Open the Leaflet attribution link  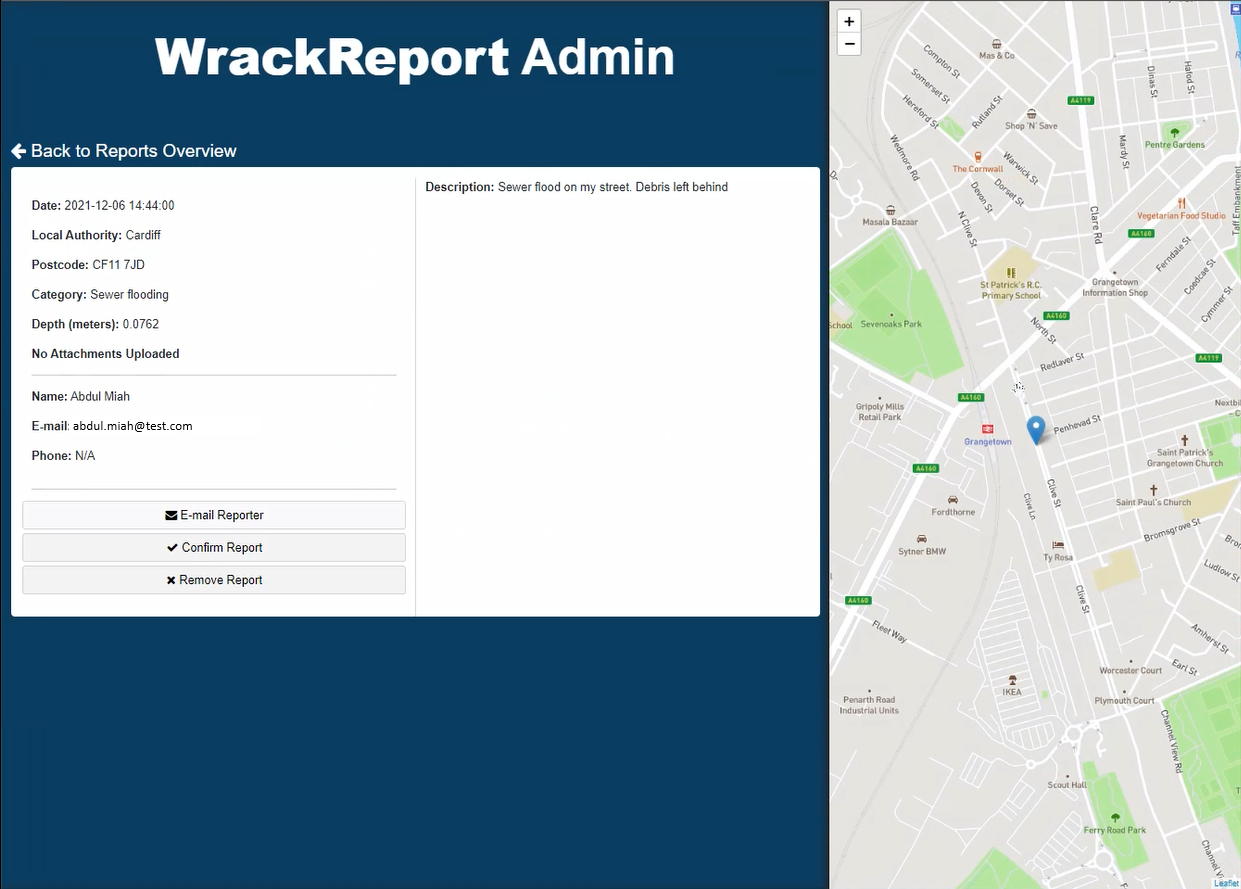tap(1226, 883)
